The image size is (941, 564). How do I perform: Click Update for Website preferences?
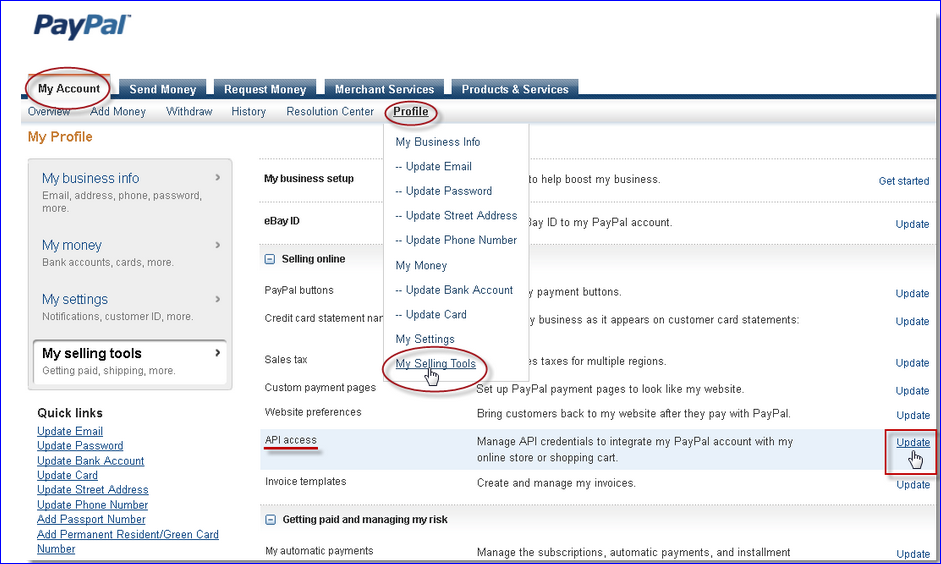pos(913,415)
